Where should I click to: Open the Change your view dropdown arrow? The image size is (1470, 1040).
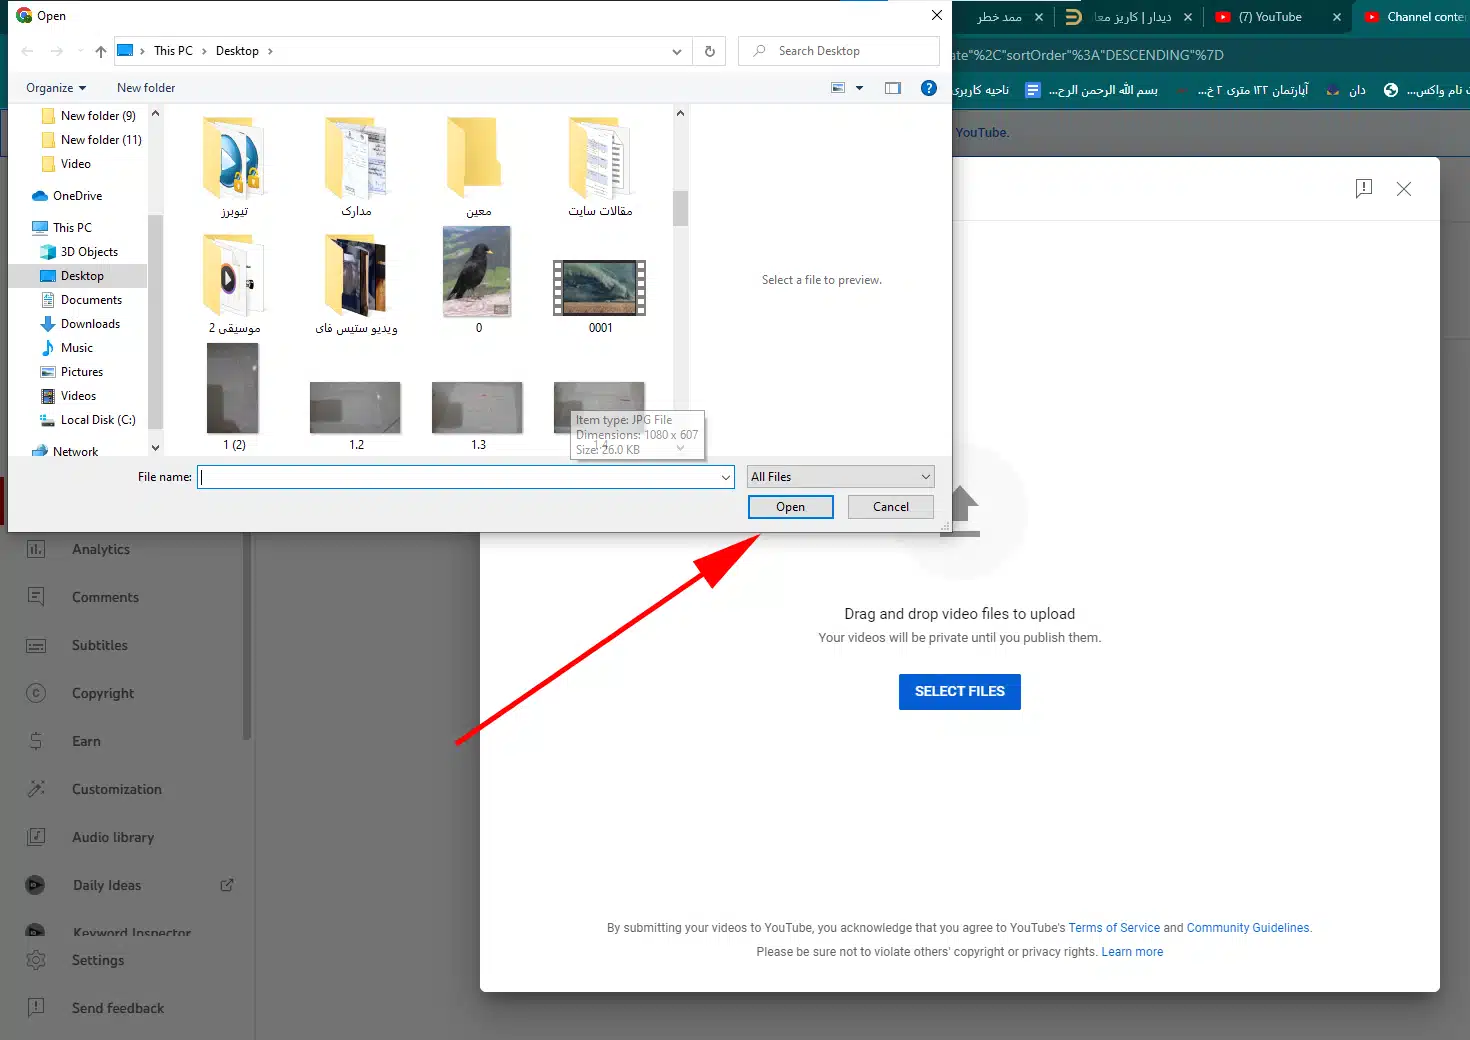[x=859, y=88]
